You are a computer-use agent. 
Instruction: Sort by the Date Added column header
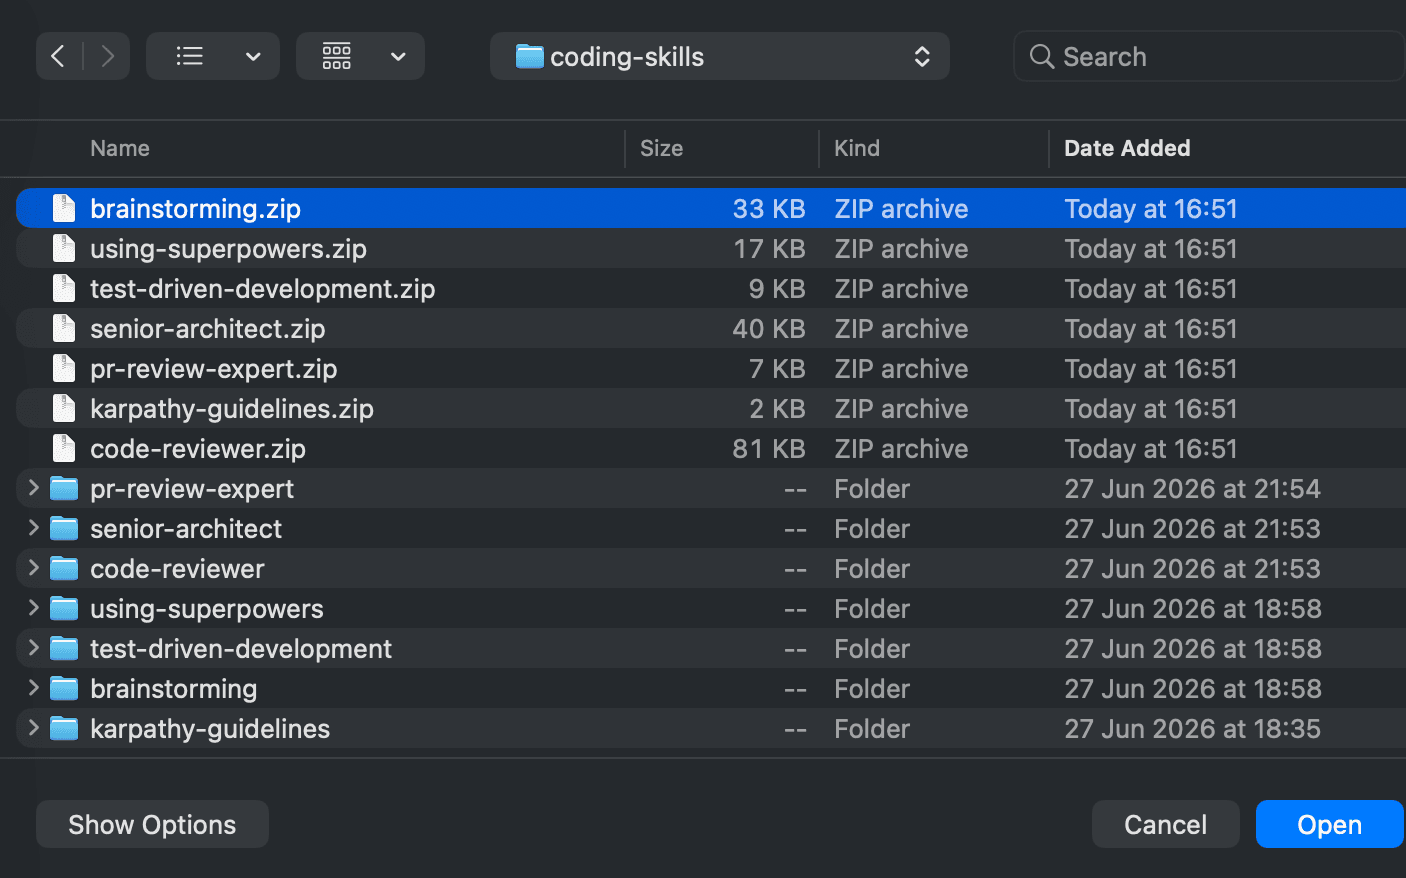pos(1127,148)
